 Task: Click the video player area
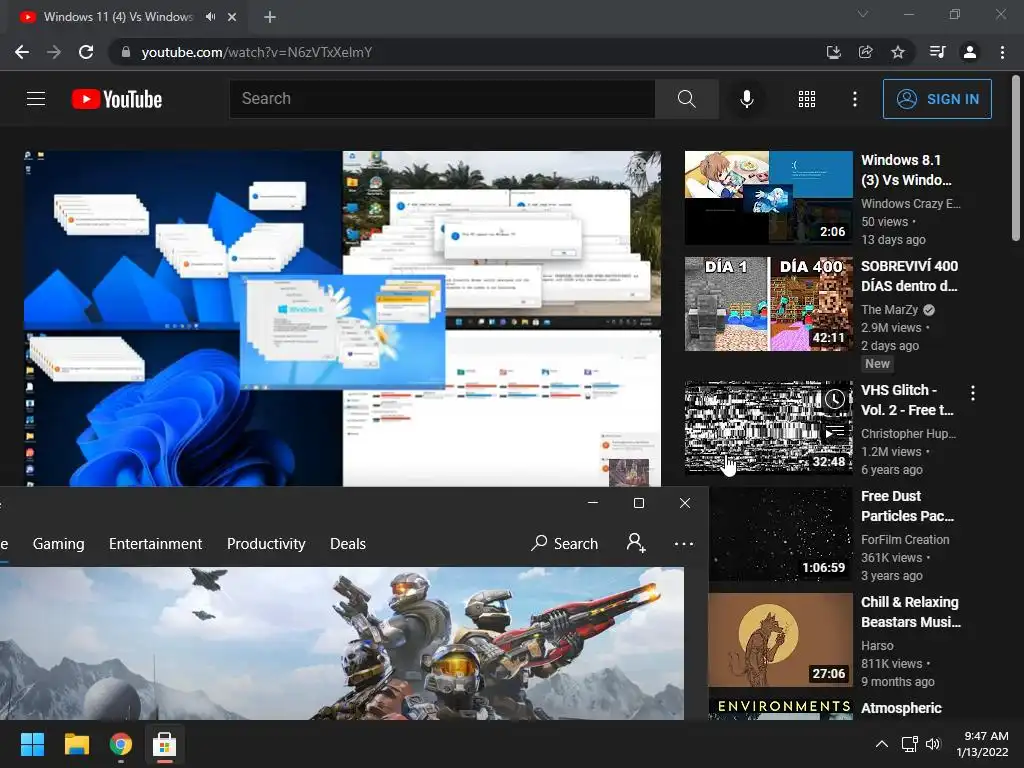click(342, 319)
